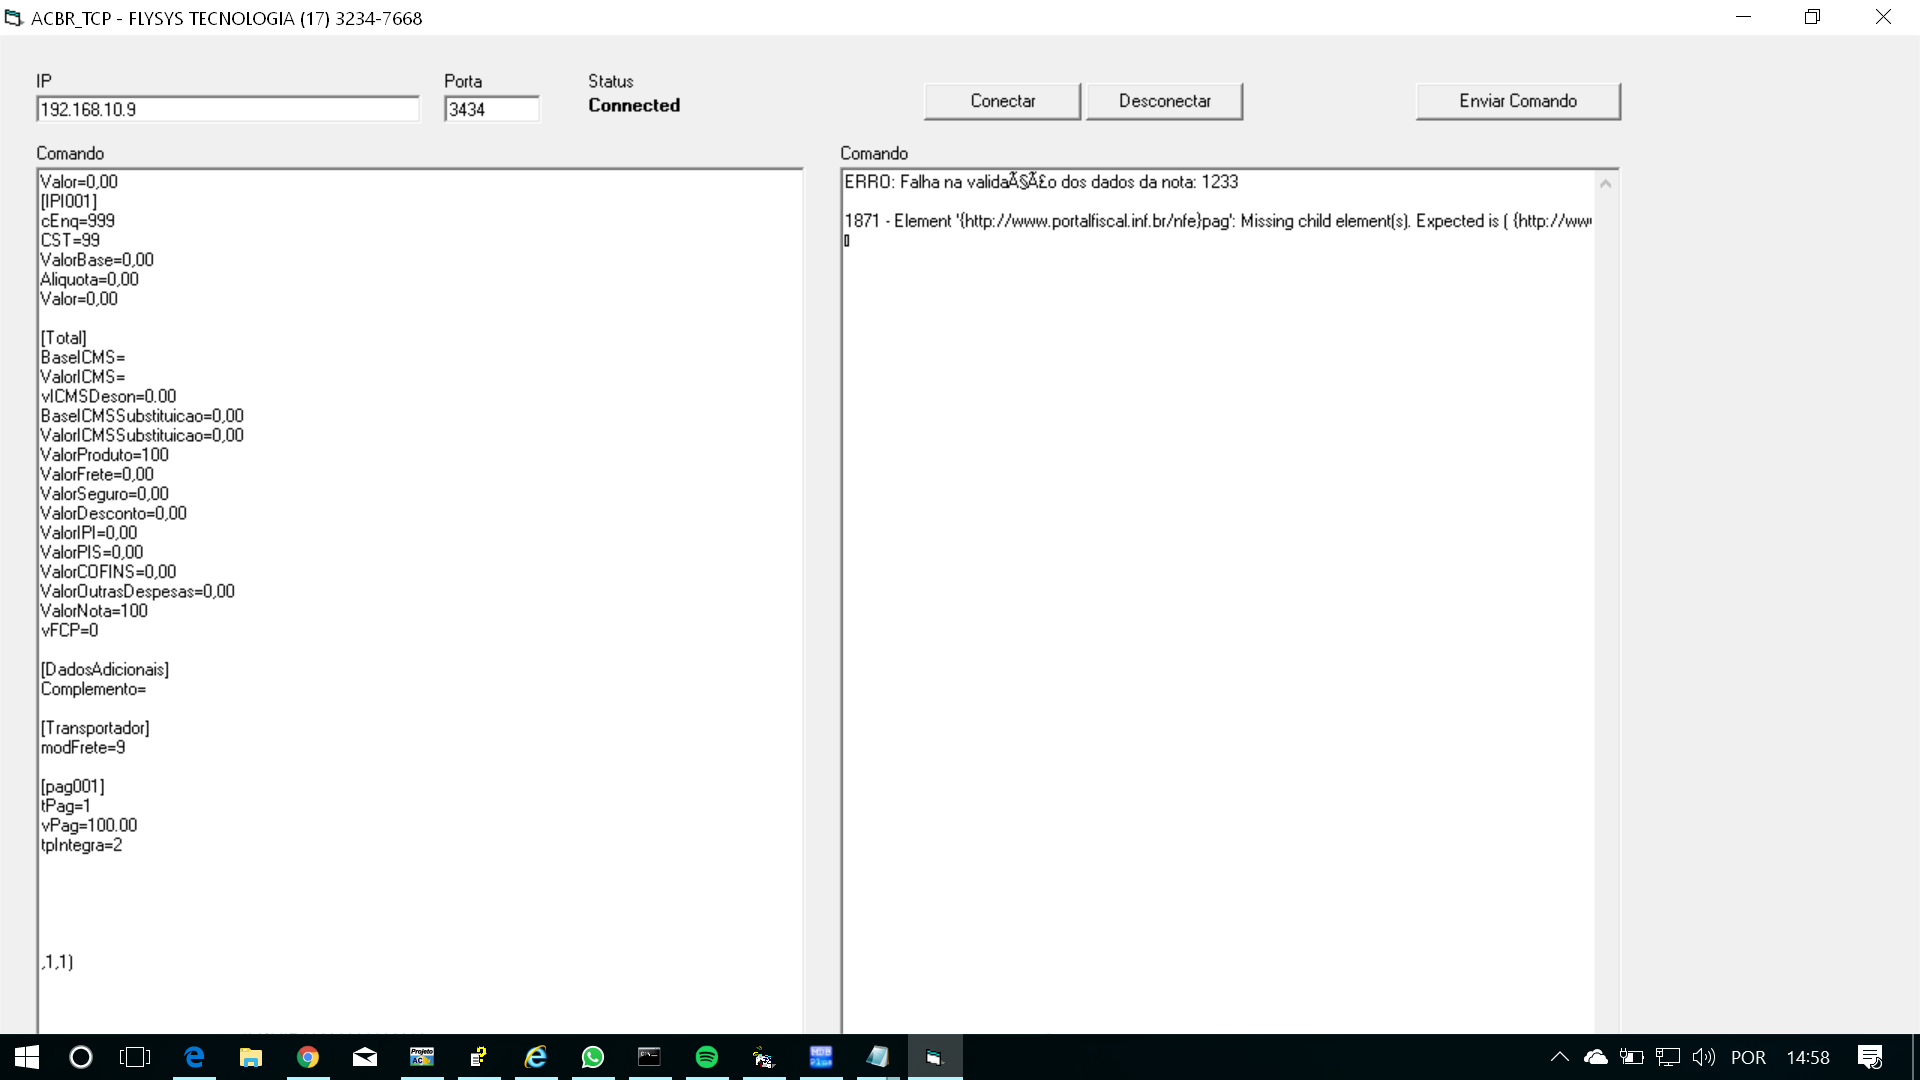The width and height of the screenshot is (1920, 1080).
Task: Switch POR input language indicator
Action: (x=1748, y=1057)
